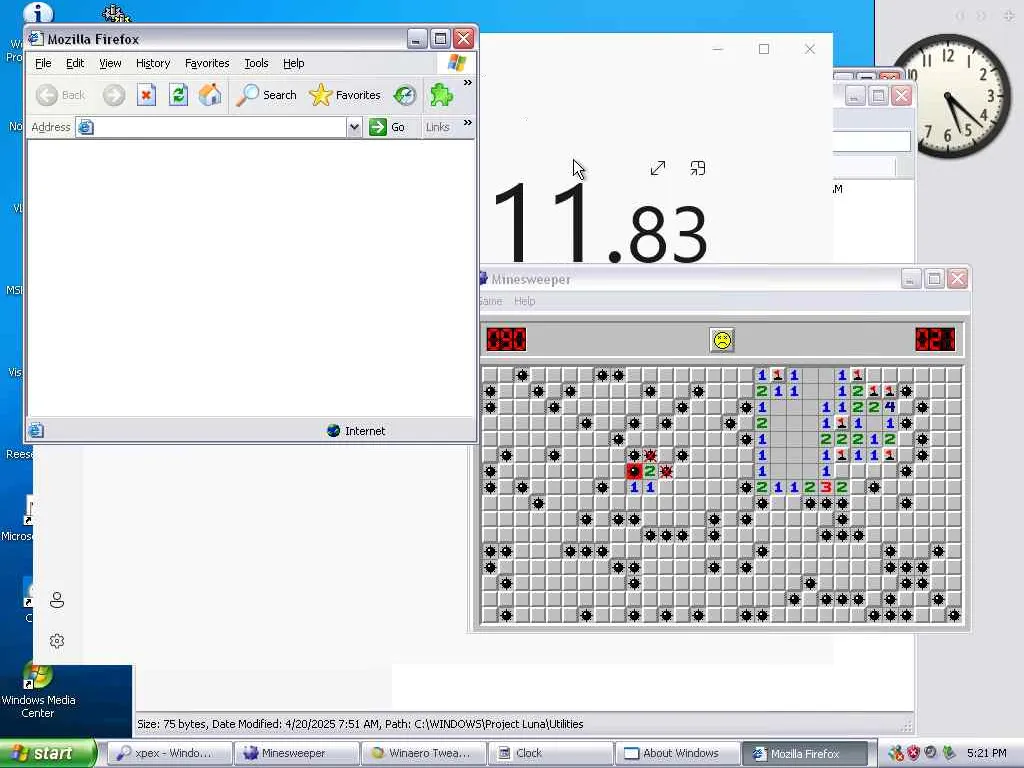Open the settings gear icon in sidebar
The height and width of the screenshot is (768, 1024).
tap(57, 641)
